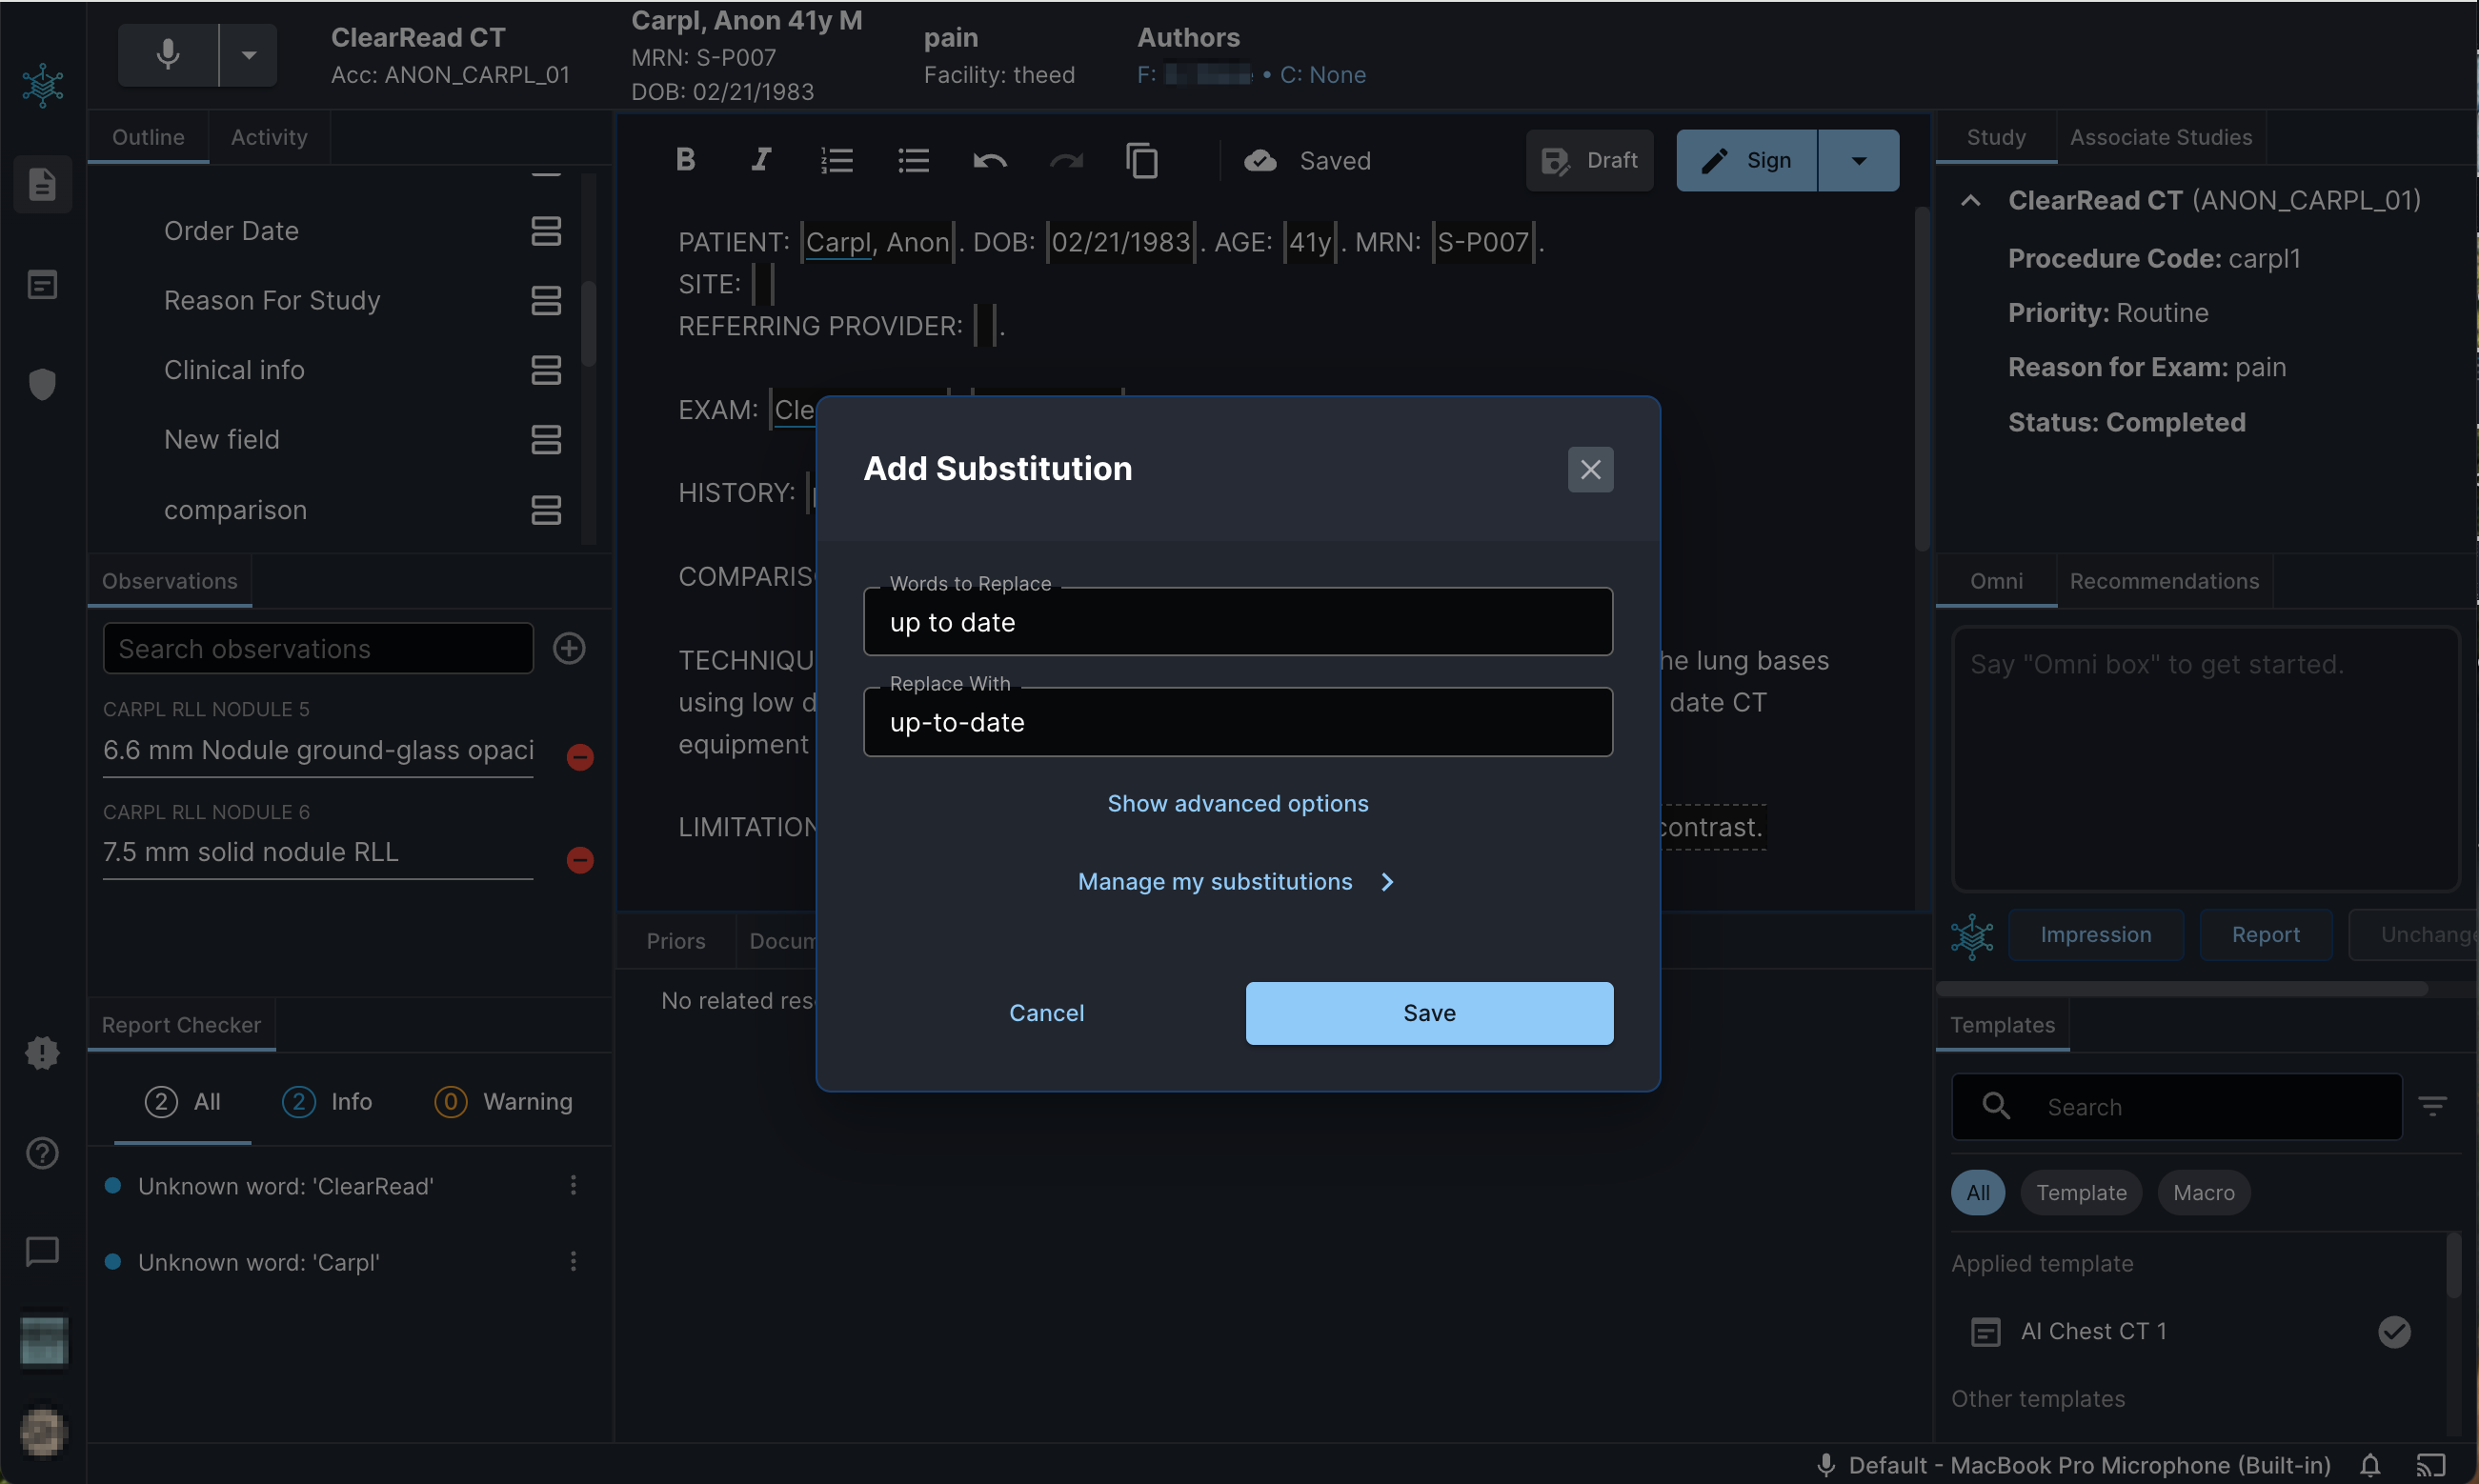This screenshot has height=1484, width=2479.
Task: Select the Order Date outline item
Action: point(231,231)
